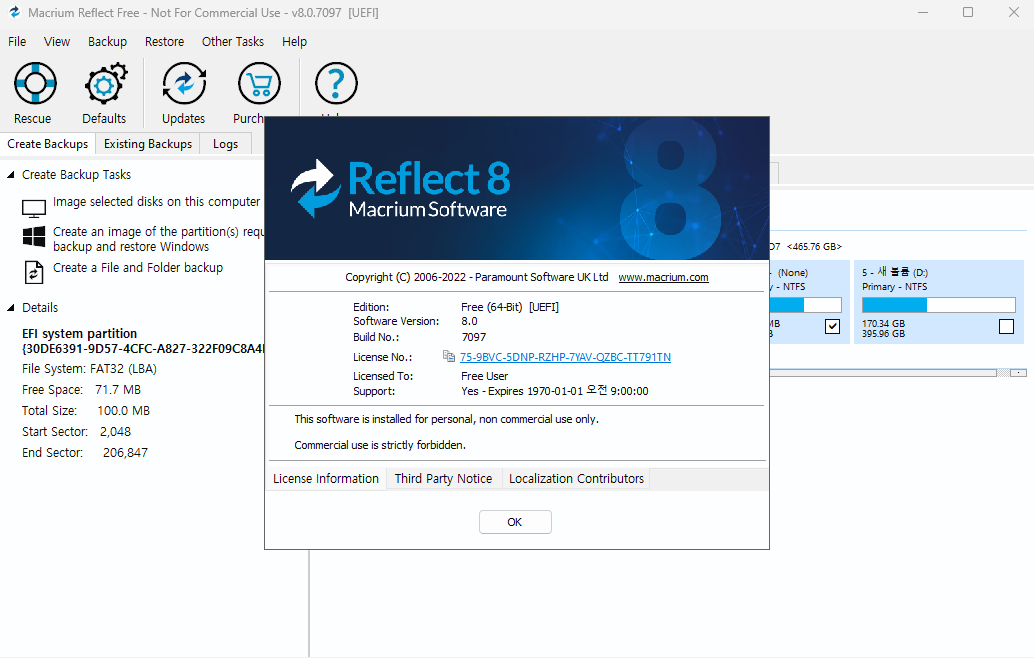Viewport: 1034px width, 658px height.
Task: Select the Third Party Notice tab
Action: (x=443, y=479)
